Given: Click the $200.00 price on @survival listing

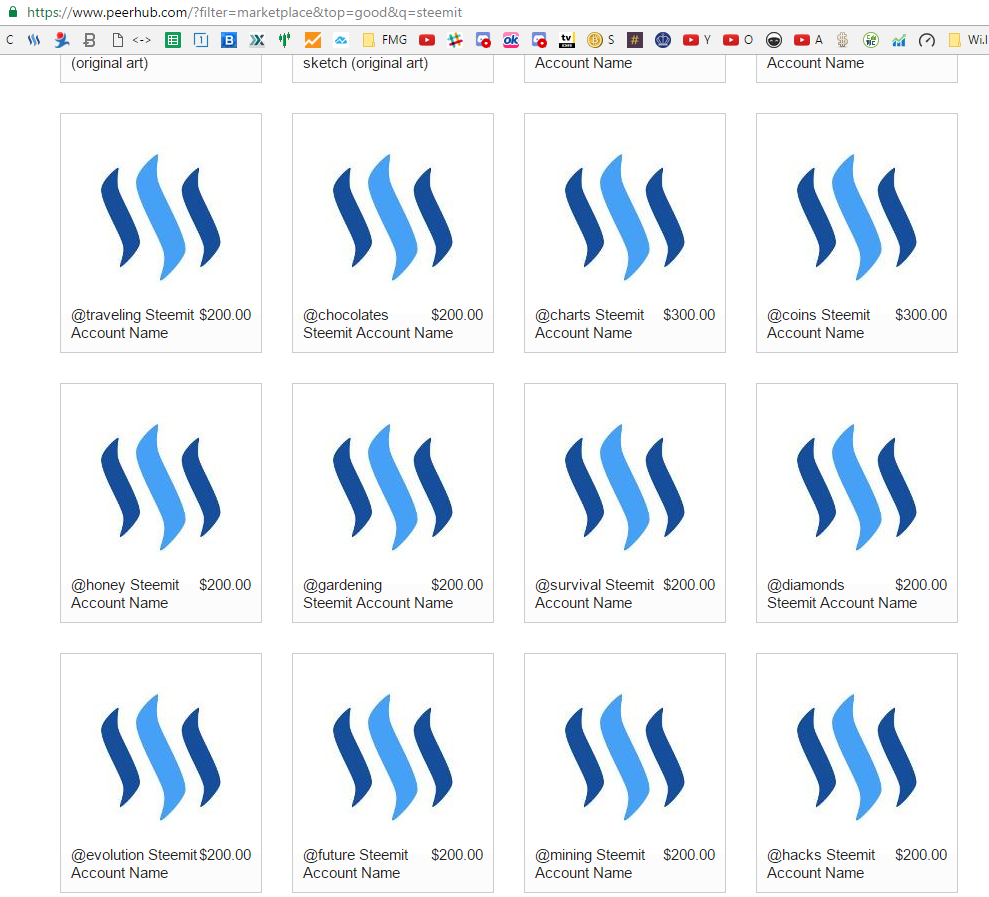Looking at the screenshot, I should [689, 585].
